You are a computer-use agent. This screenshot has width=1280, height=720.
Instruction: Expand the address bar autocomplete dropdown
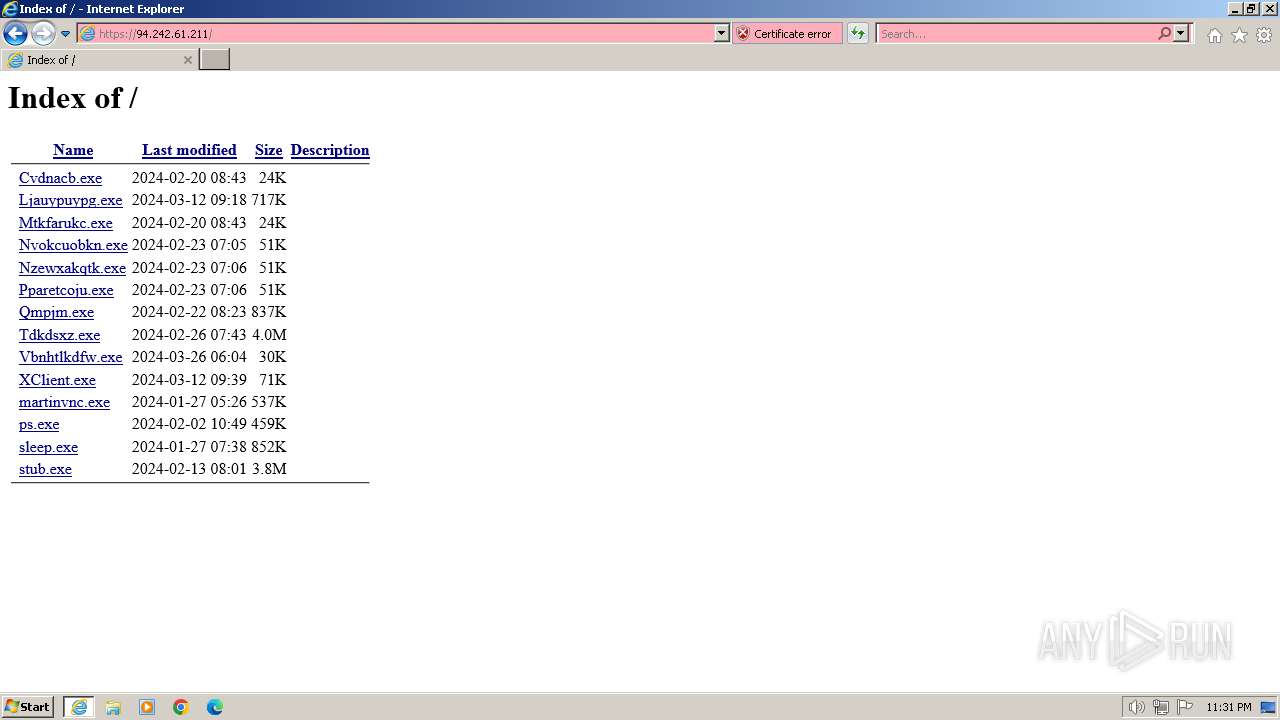click(x=722, y=34)
